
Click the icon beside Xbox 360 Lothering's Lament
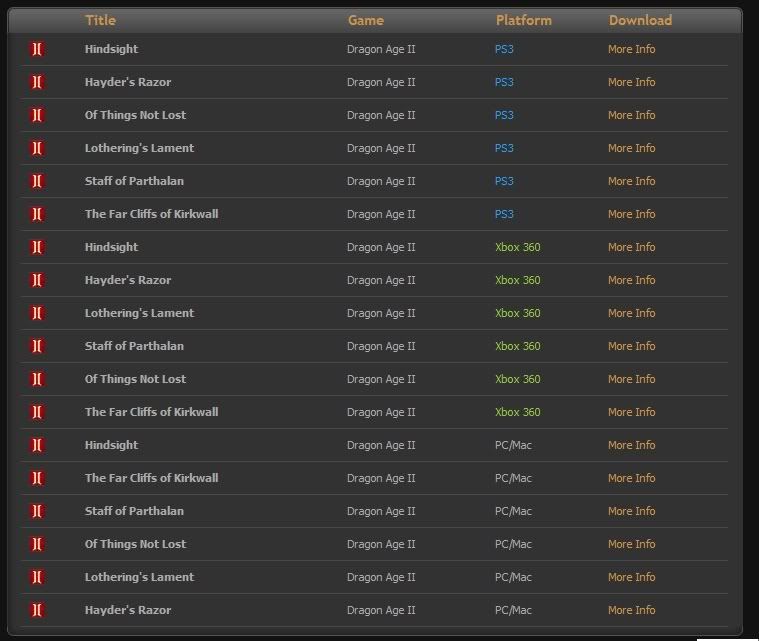37,313
